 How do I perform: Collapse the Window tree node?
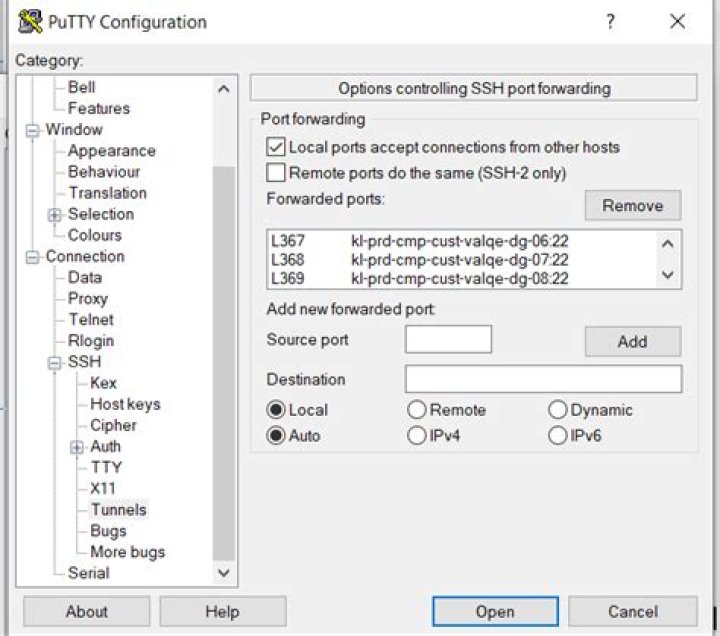click(x=32, y=130)
